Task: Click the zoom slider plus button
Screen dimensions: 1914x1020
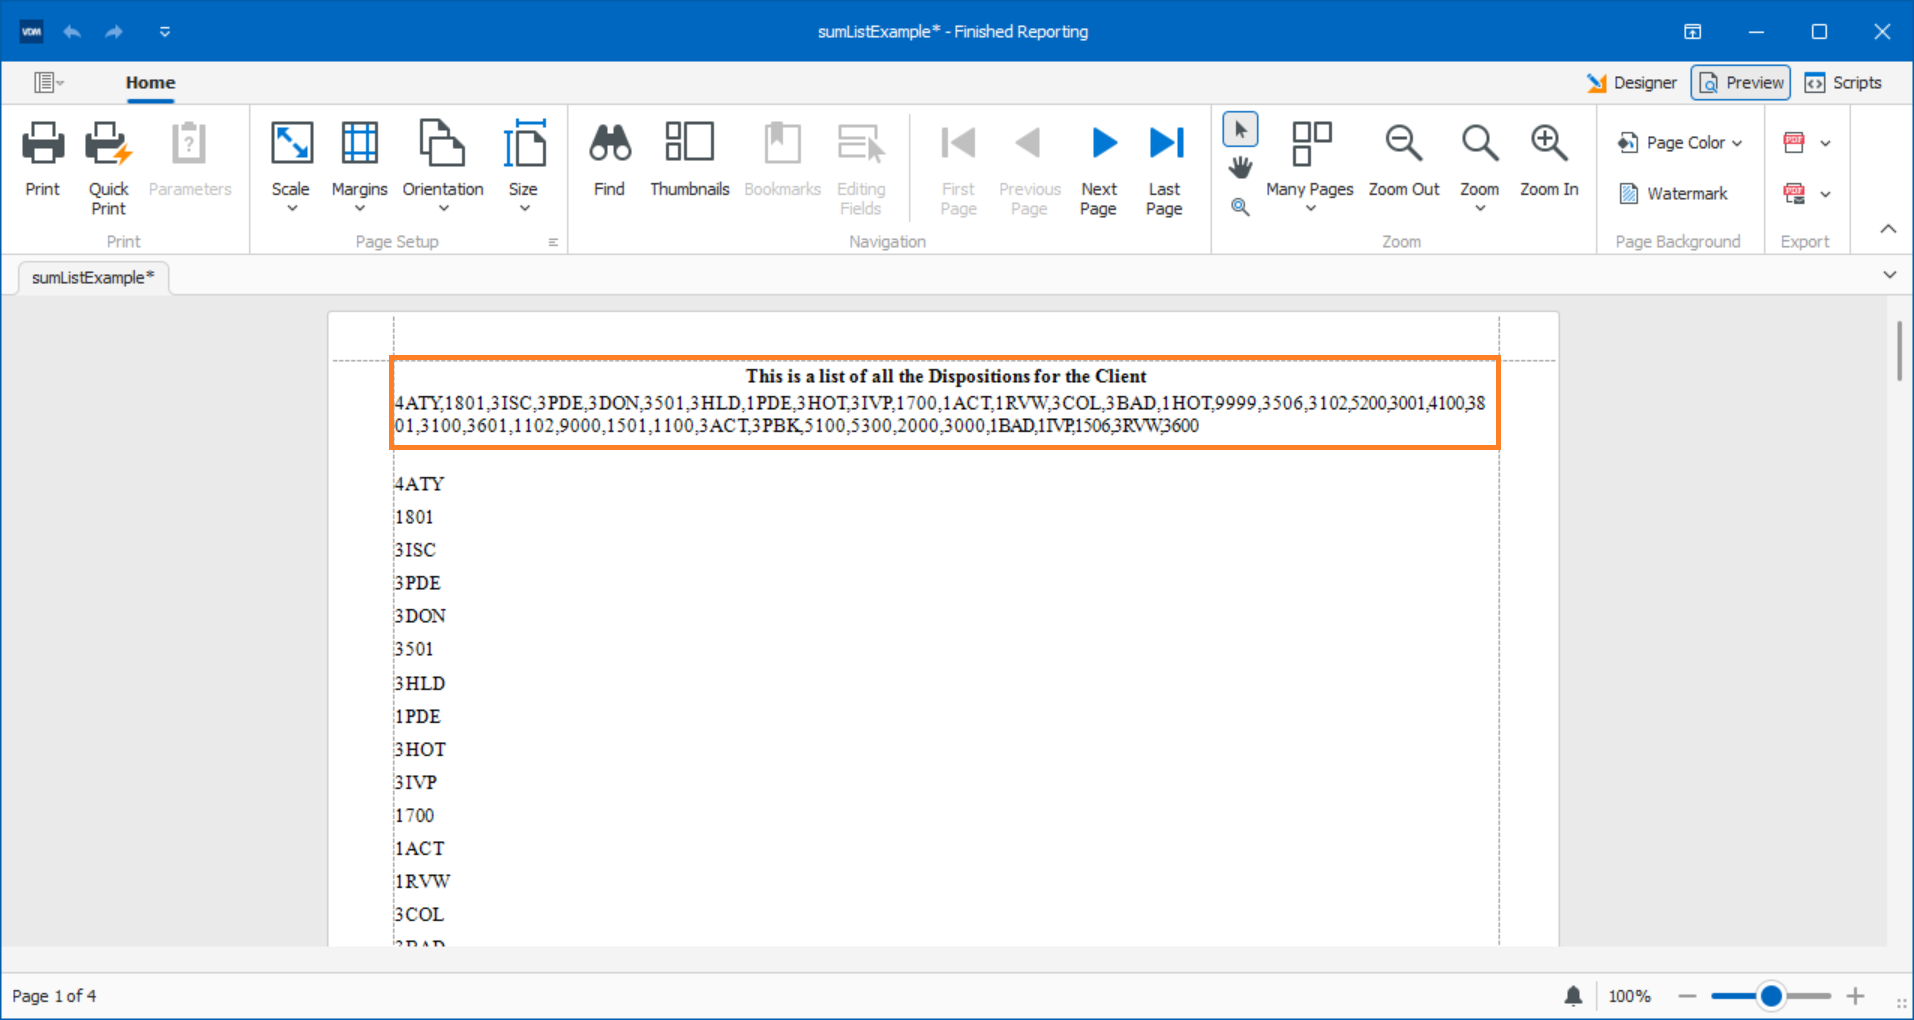Action: point(1856,996)
